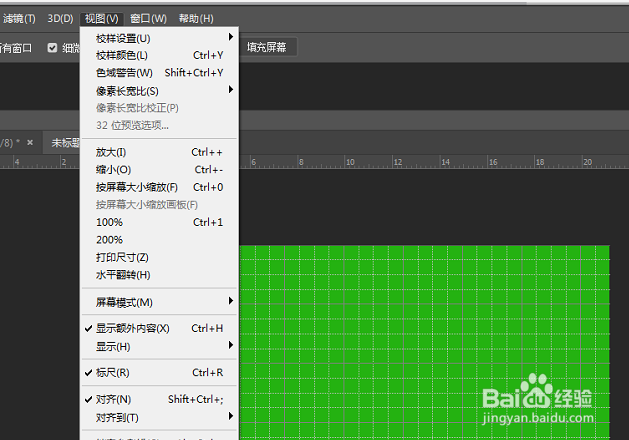Toggle the 对齐(N) snap option
629x440 pixels.
(159, 399)
